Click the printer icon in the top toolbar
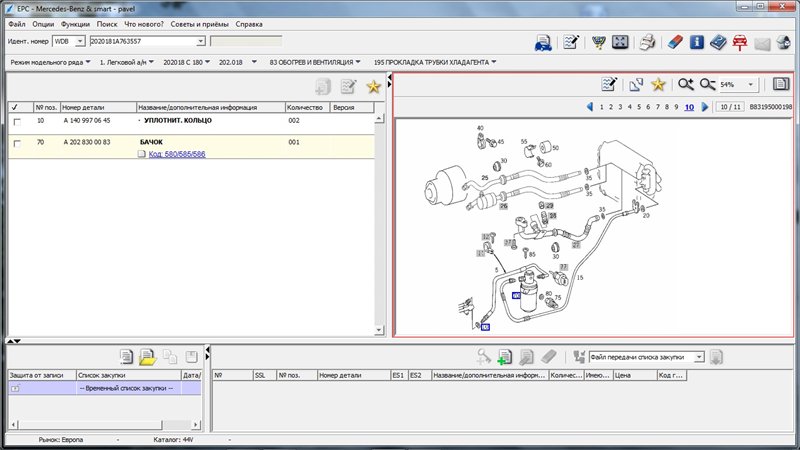The height and width of the screenshot is (450, 800). click(647, 42)
